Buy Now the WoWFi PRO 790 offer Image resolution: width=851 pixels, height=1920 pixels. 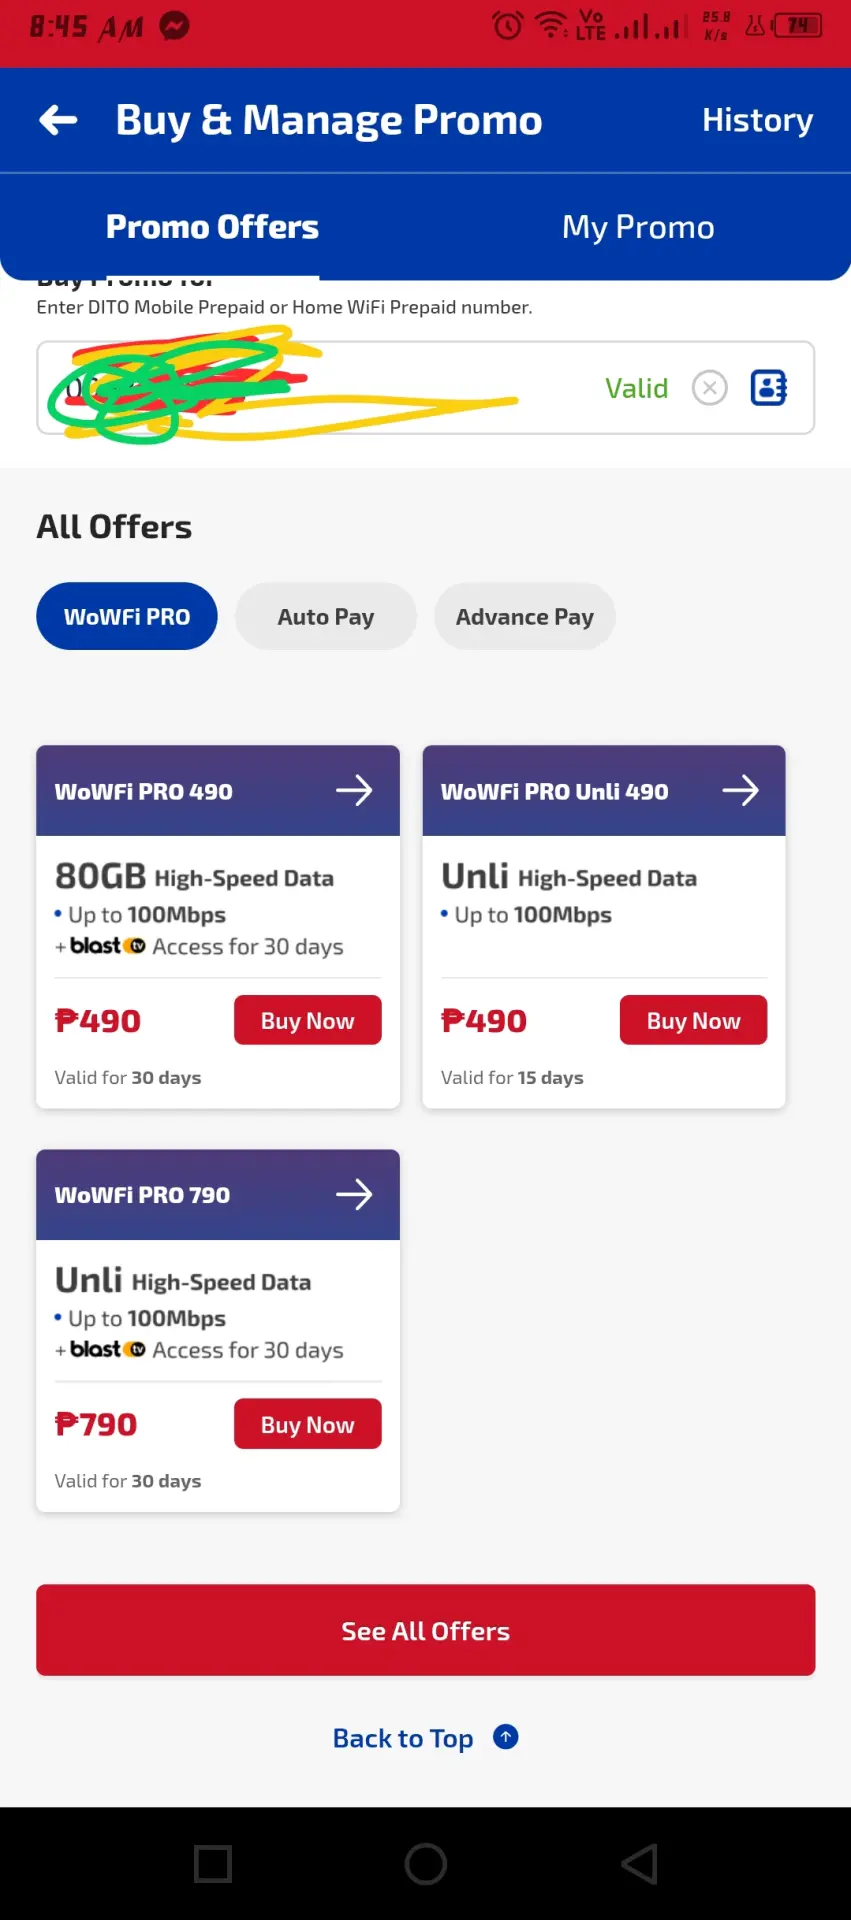308,1424
